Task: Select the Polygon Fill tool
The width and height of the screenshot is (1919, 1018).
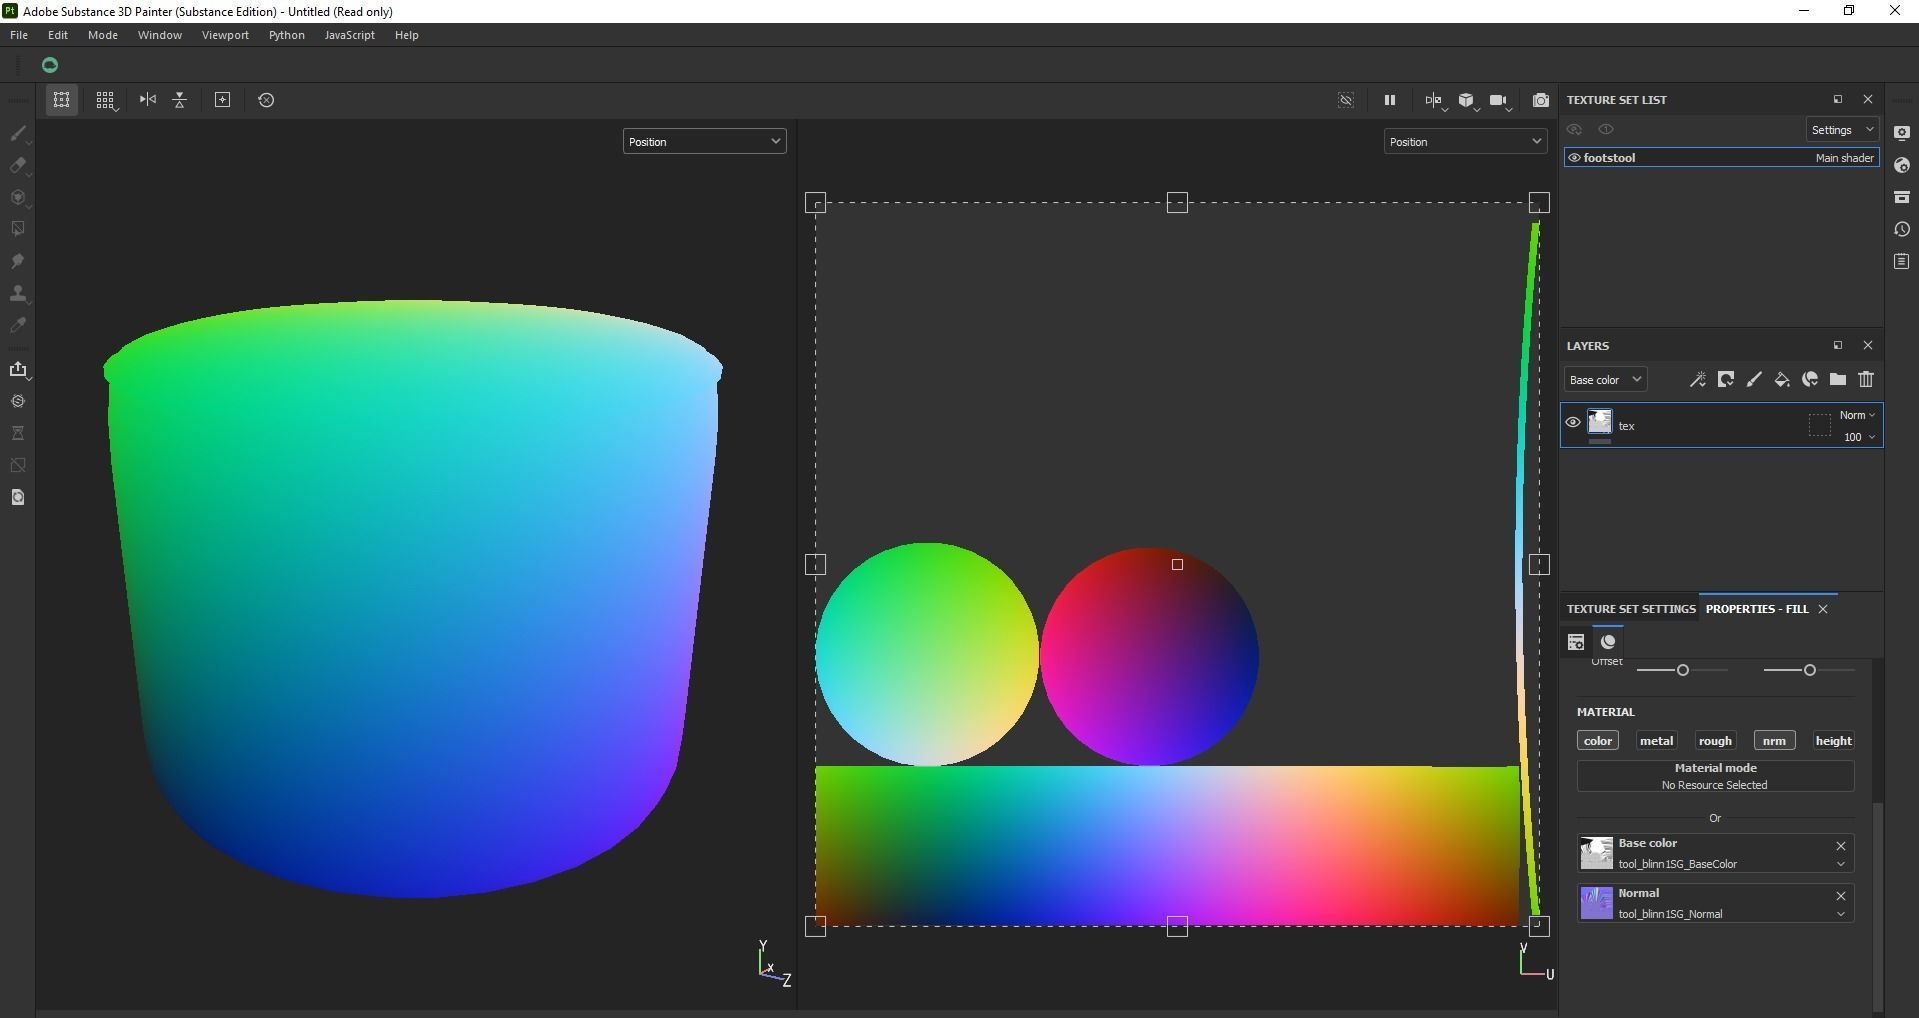Action: click(x=18, y=229)
